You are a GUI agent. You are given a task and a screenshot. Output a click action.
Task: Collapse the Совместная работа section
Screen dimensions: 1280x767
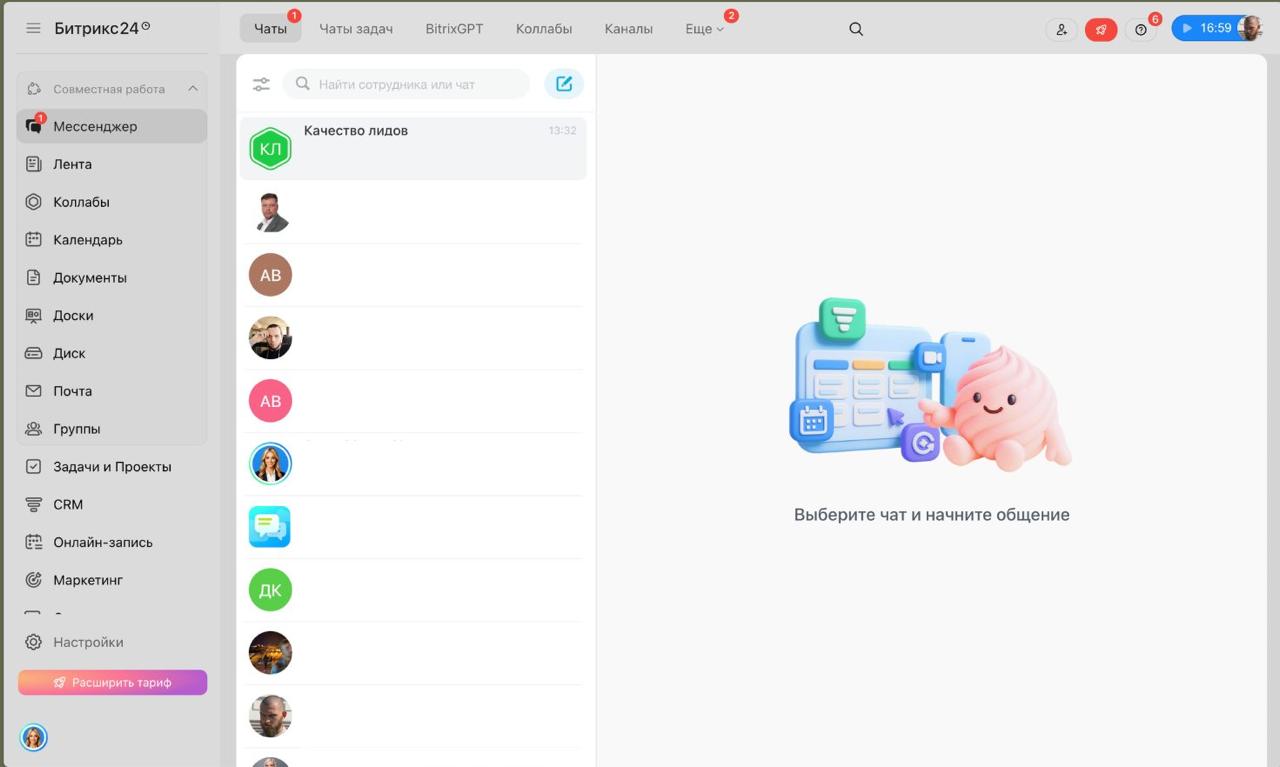[193, 89]
